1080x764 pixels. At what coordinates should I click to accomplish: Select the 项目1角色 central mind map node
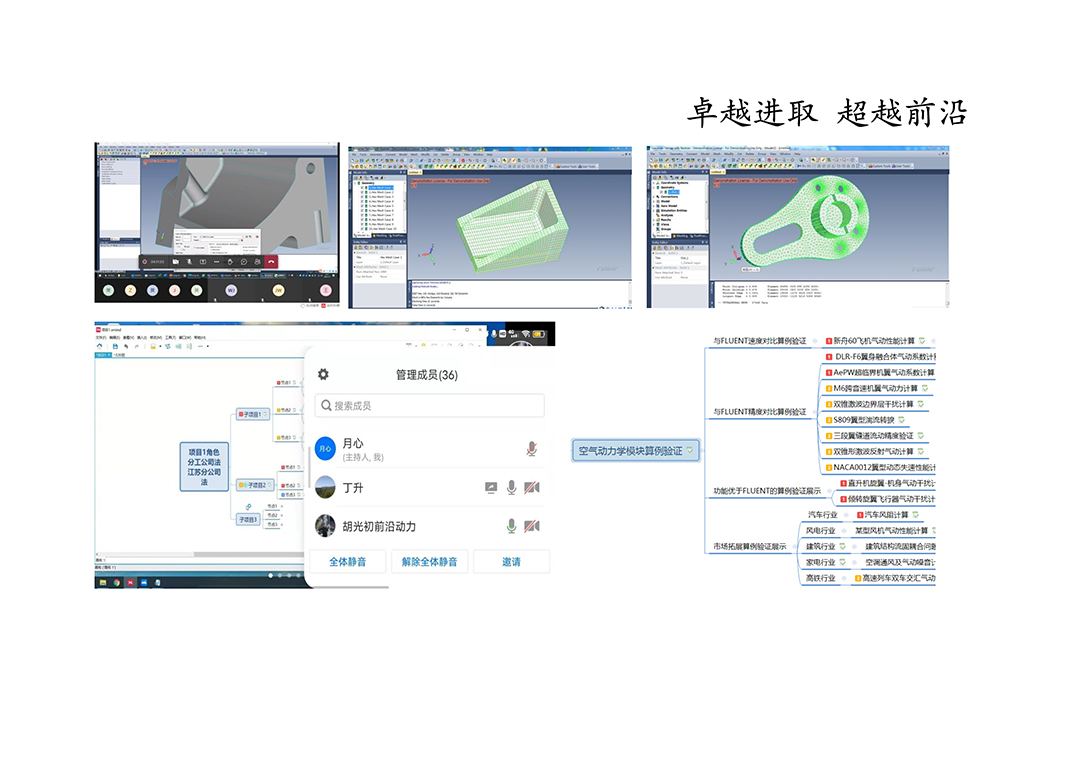click(x=204, y=465)
